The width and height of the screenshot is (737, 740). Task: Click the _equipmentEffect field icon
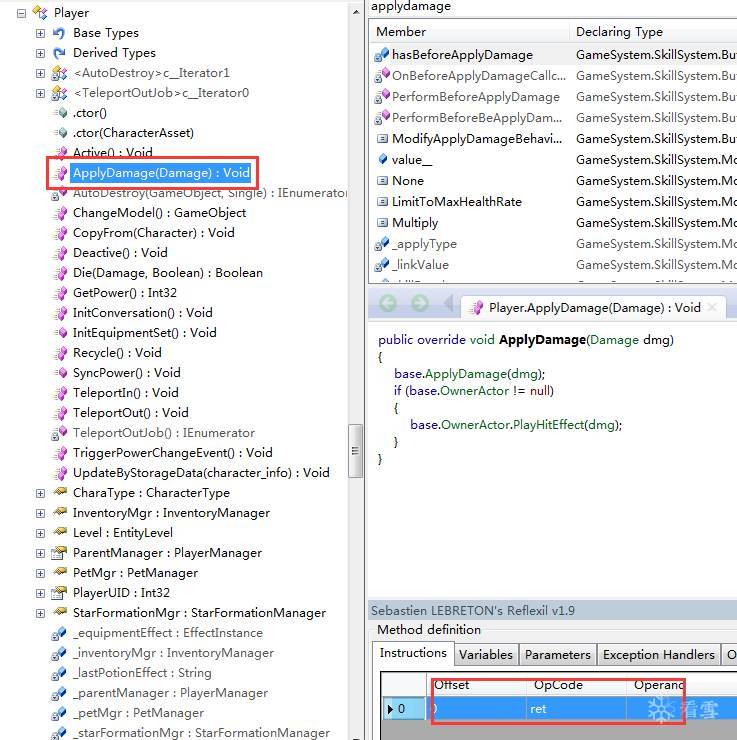(x=59, y=633)
